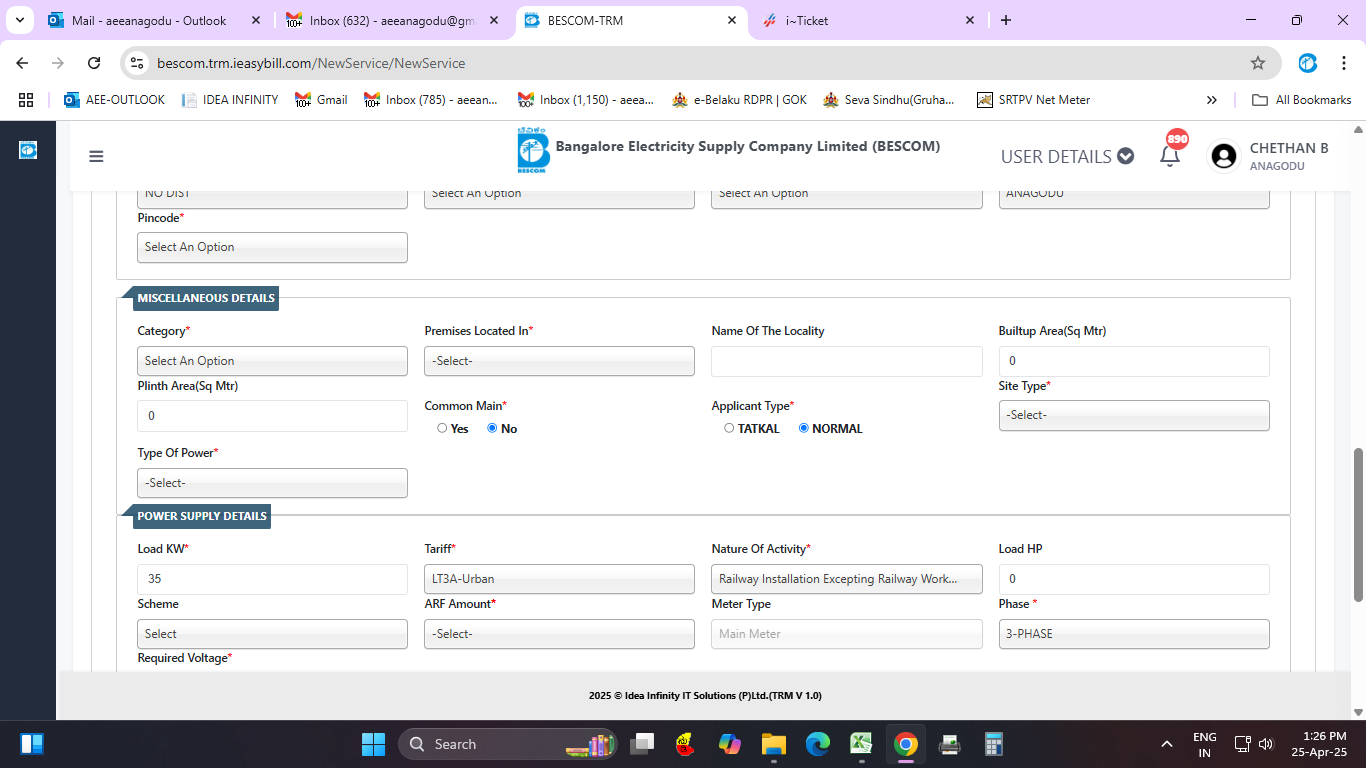
Task: Bookmark this page with the star
Action: [x=1258, y=63]
